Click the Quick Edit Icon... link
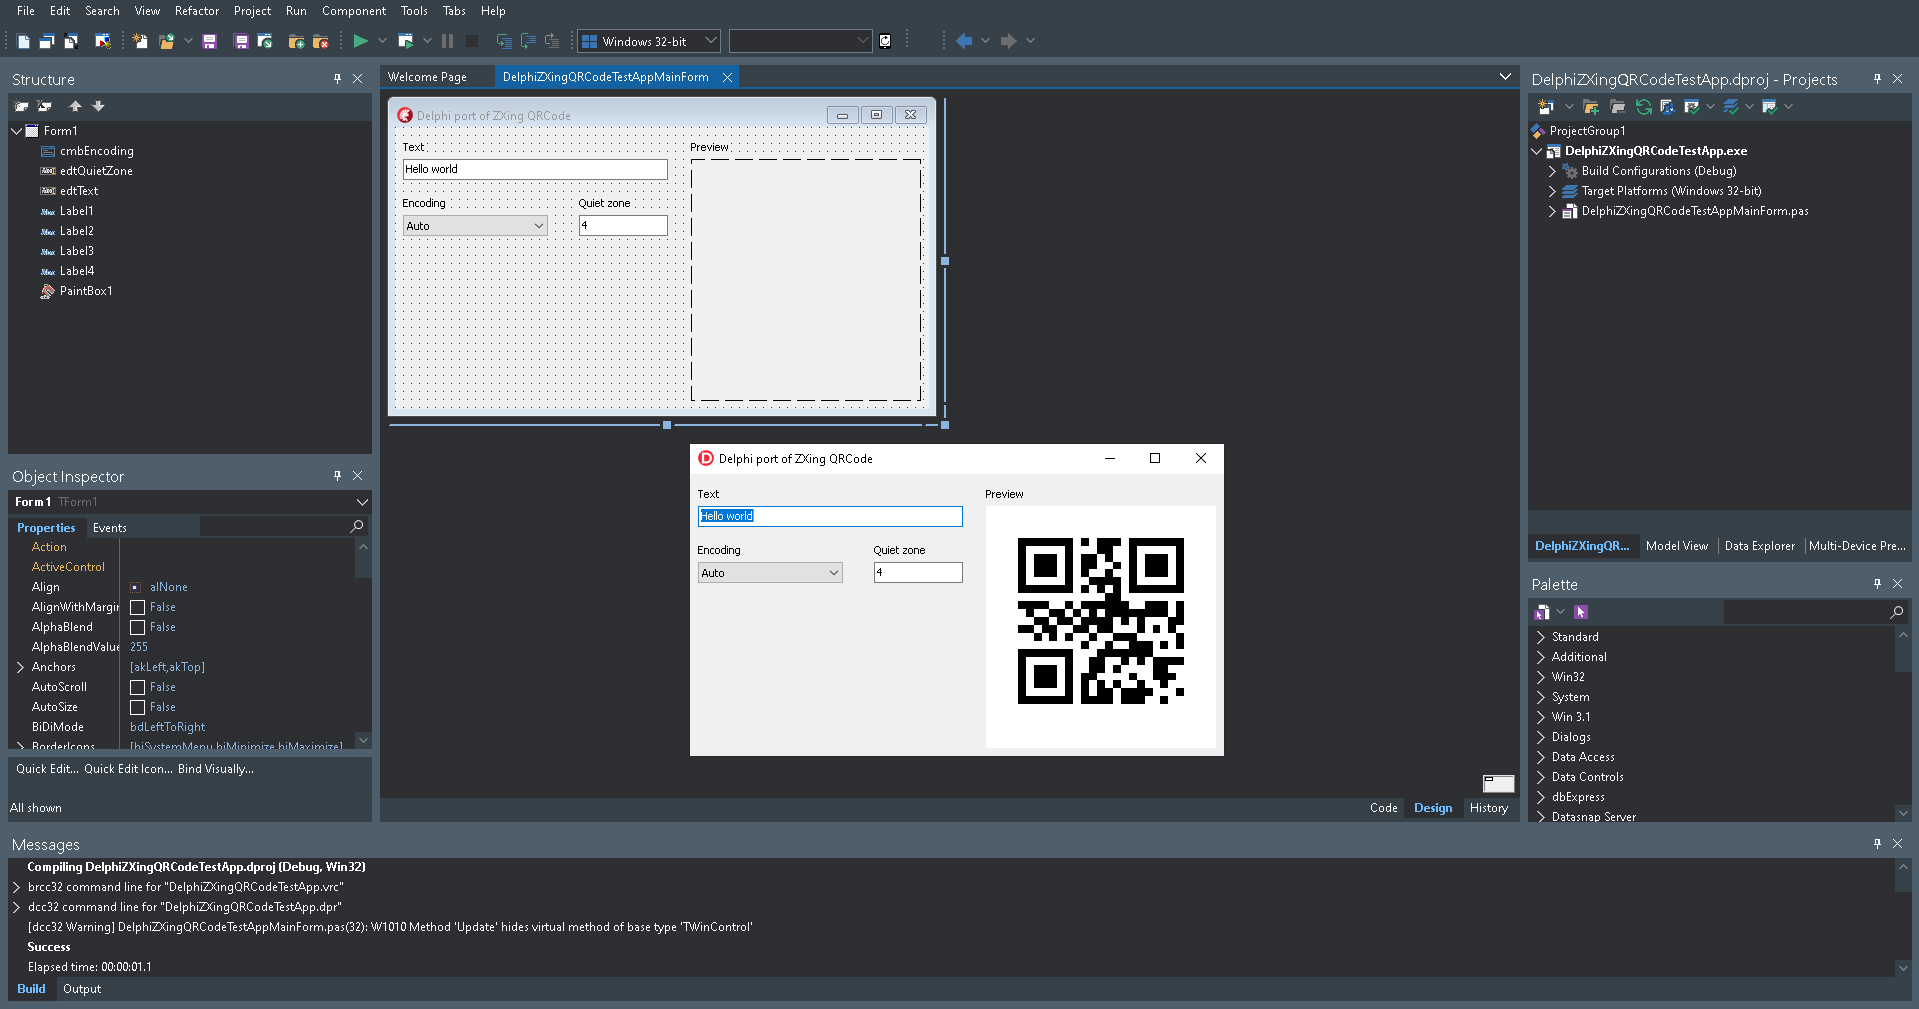 pos(129,769)
